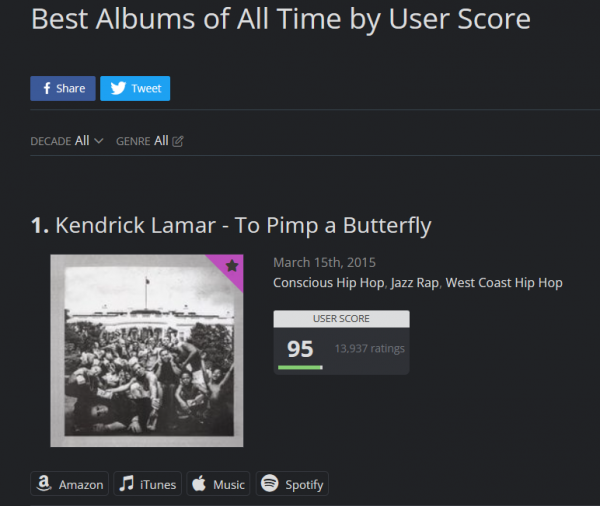The width and height of the screenshot is (600, 506).
Task: Click the Amazon store icon
Action: coord(44,484)
